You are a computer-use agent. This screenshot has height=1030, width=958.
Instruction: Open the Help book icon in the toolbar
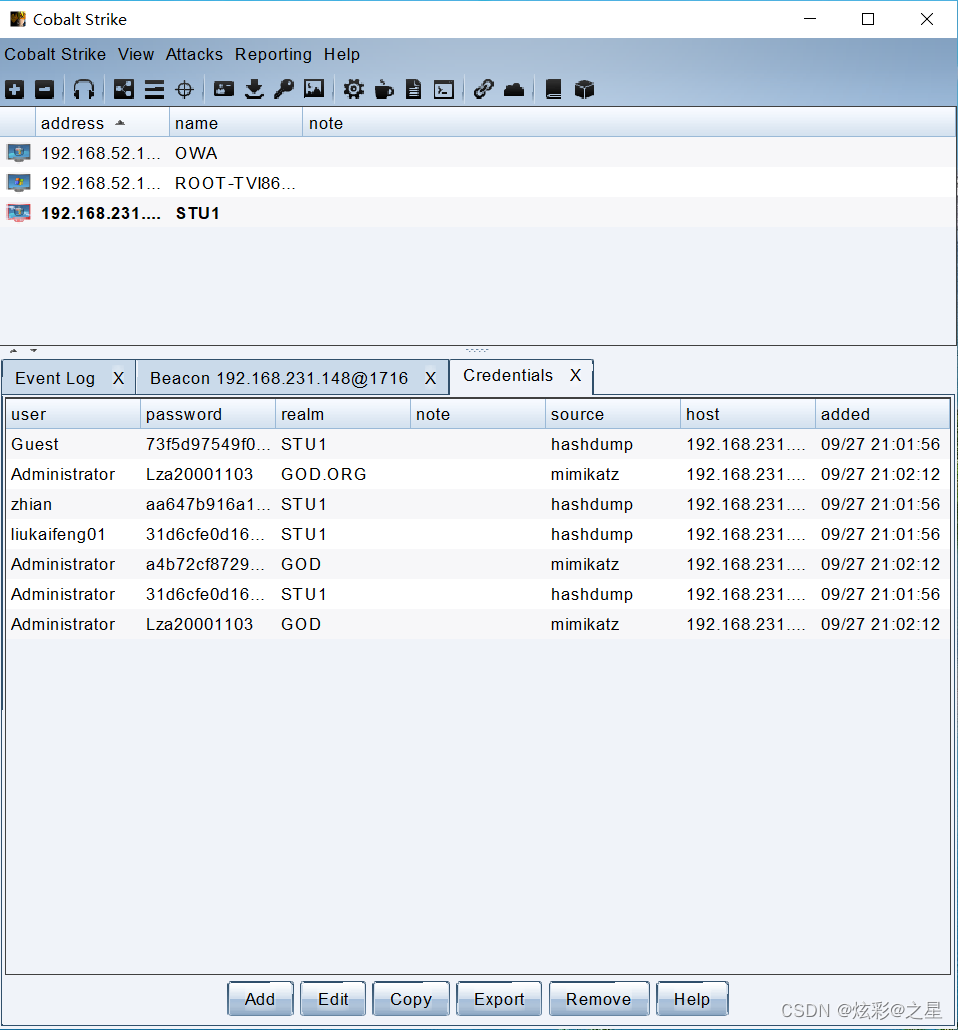click(x=553, y=89)
